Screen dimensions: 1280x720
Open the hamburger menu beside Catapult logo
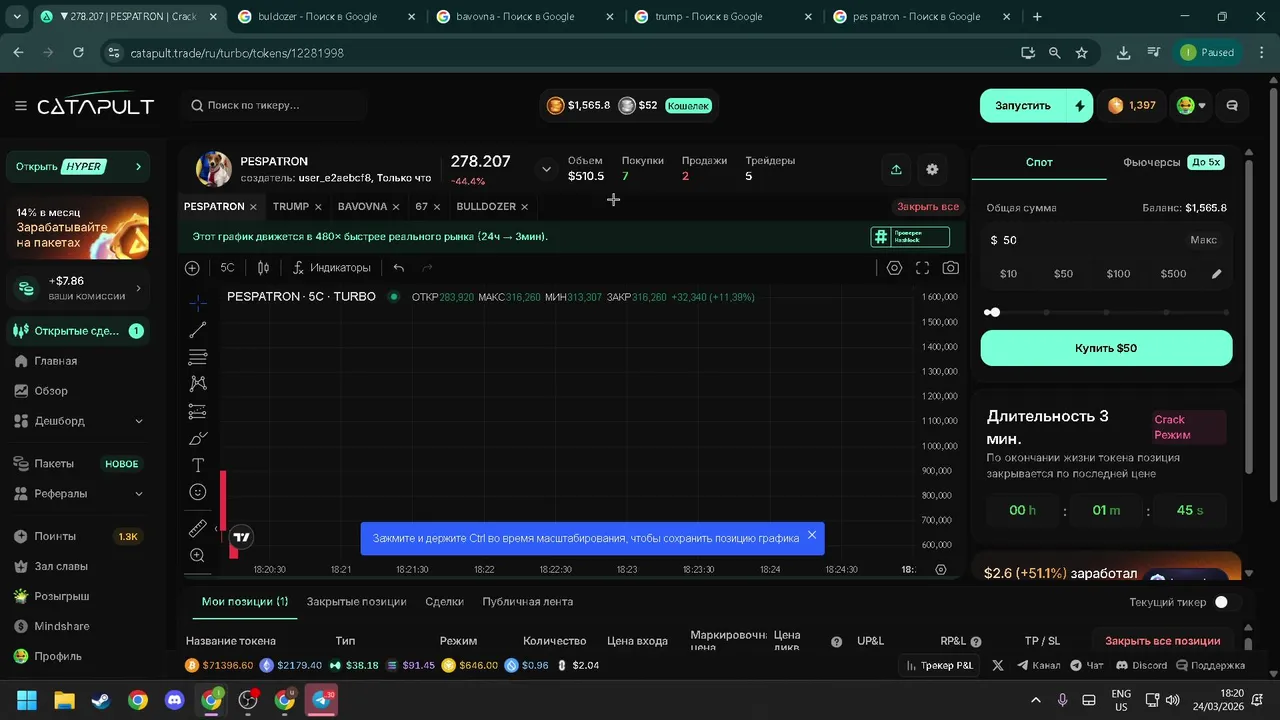20,106
